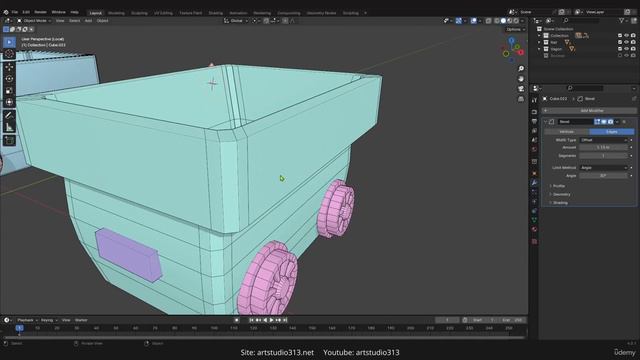Toggle Collection exclude checkbox in outliner
This screenshot has width=640, height=360.
tap(620, 36)
